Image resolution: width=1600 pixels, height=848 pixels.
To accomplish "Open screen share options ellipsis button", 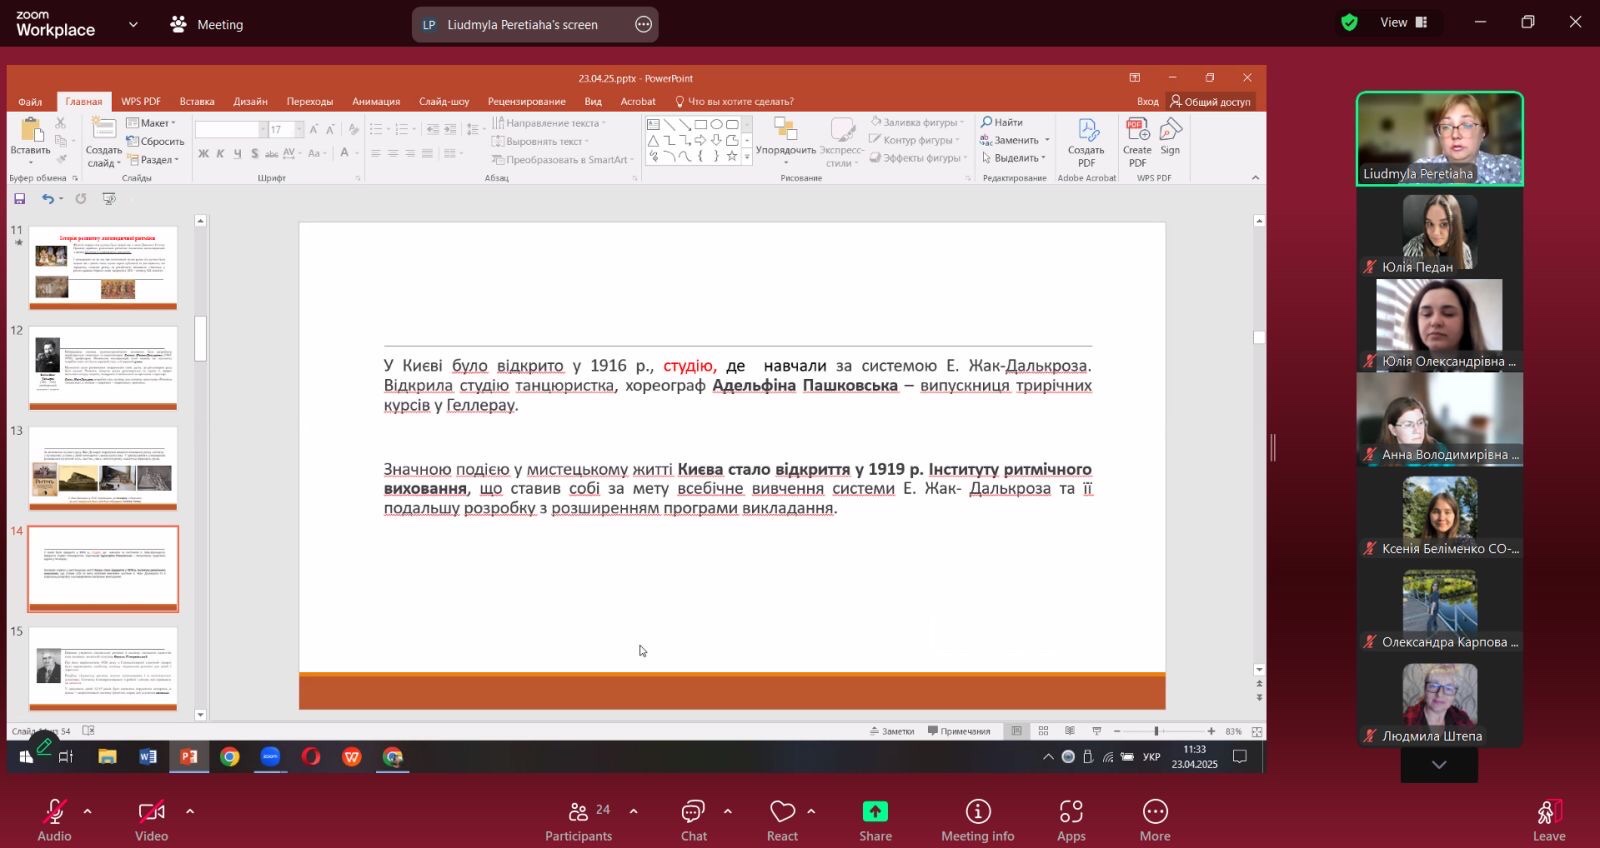I will pos(643,25).
